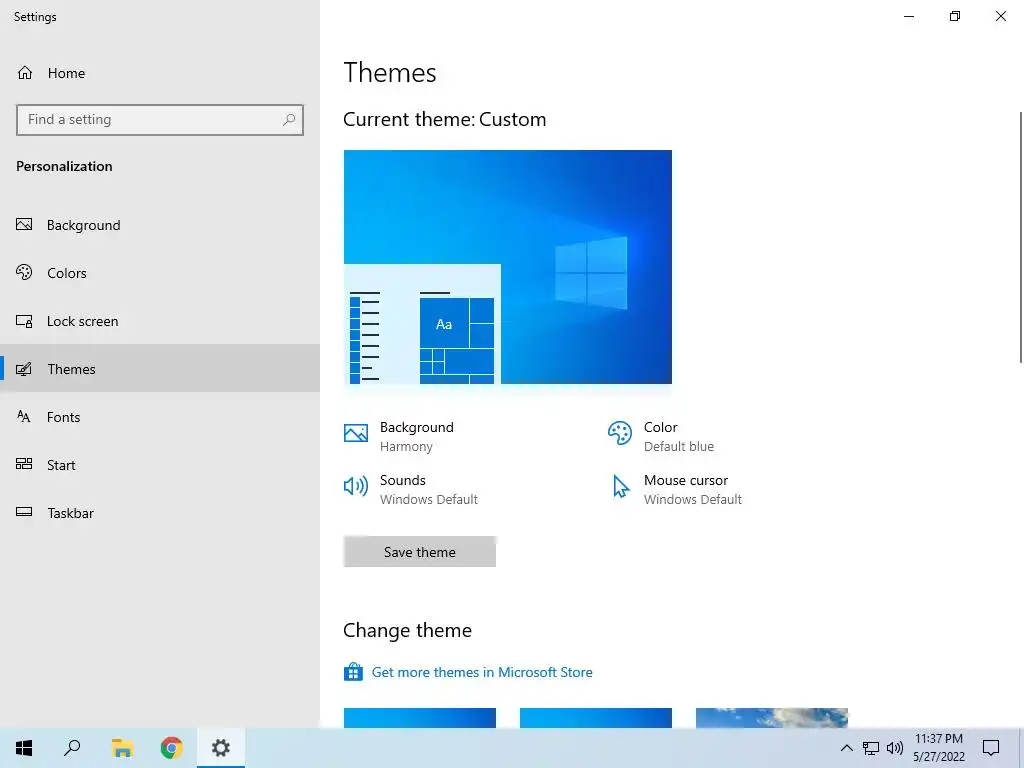Open taskbar Search

[x=72, y=748]
